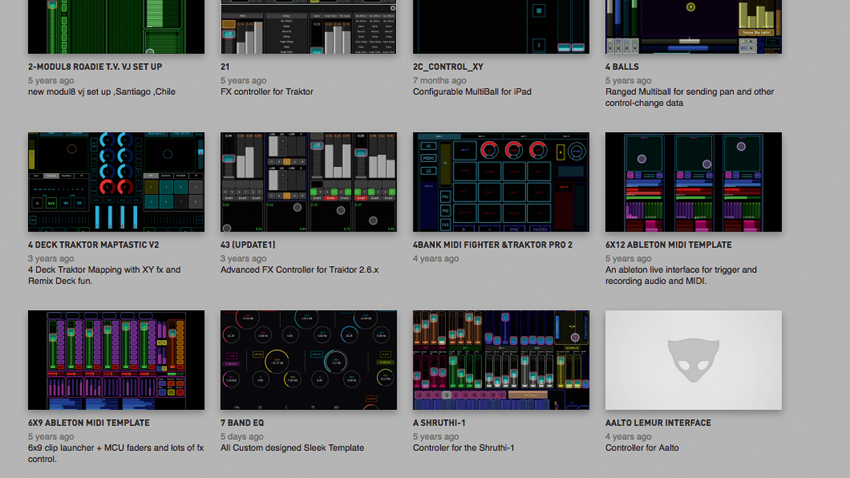Open the 4 Deck Traktor Maptastic V2 thumbnail

click(x=116, y=182)
